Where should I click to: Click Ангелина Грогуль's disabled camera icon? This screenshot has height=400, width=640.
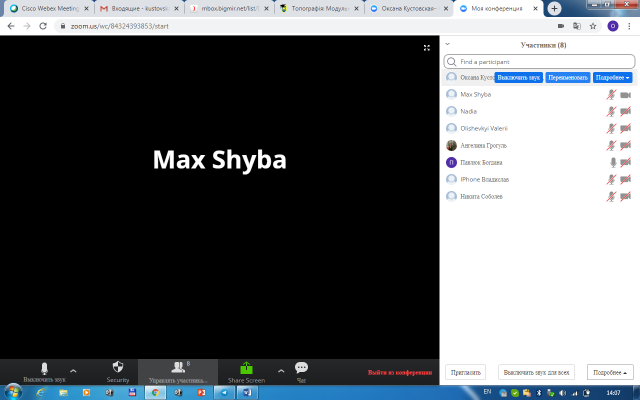[x=625, y=145]
